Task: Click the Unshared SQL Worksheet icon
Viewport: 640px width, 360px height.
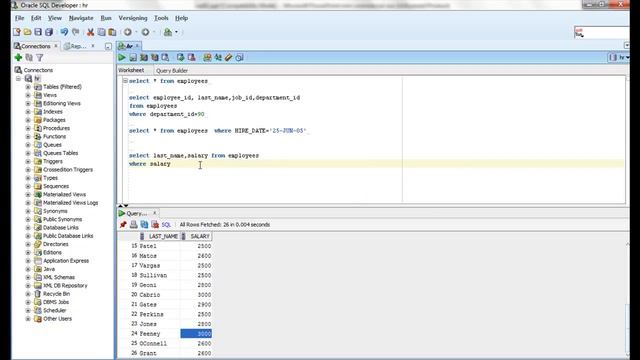Action: [207, 58]
